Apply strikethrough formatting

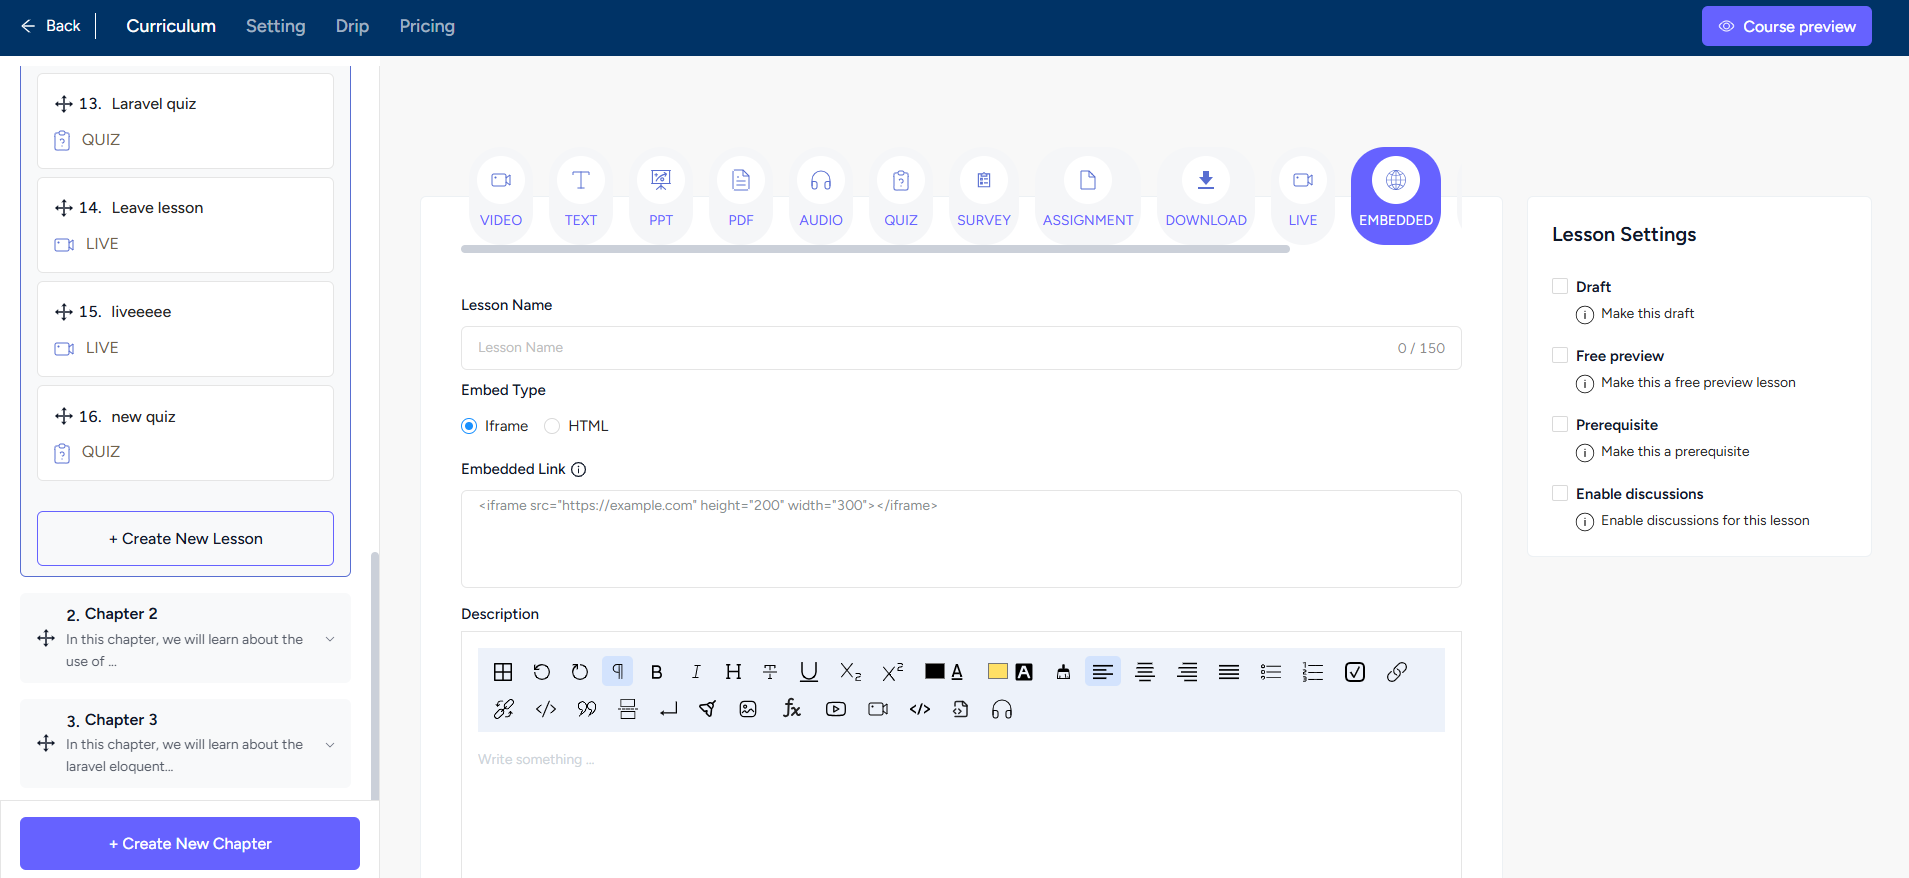(x=770, y=672)
